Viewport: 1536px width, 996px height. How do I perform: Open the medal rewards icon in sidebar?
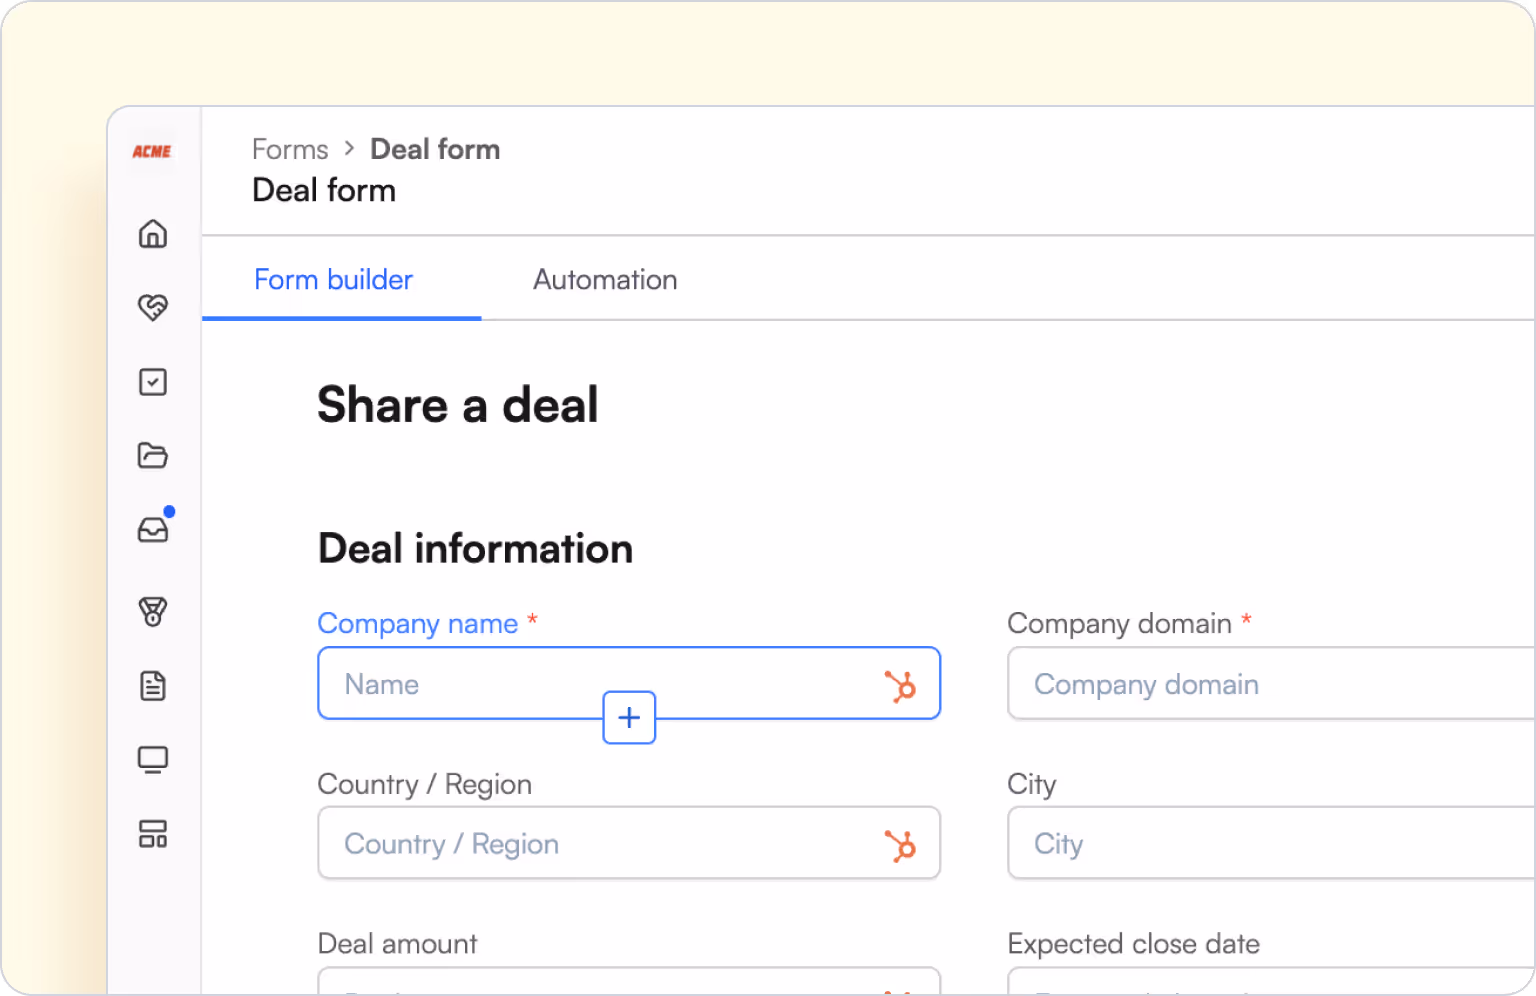pos(153,611)
